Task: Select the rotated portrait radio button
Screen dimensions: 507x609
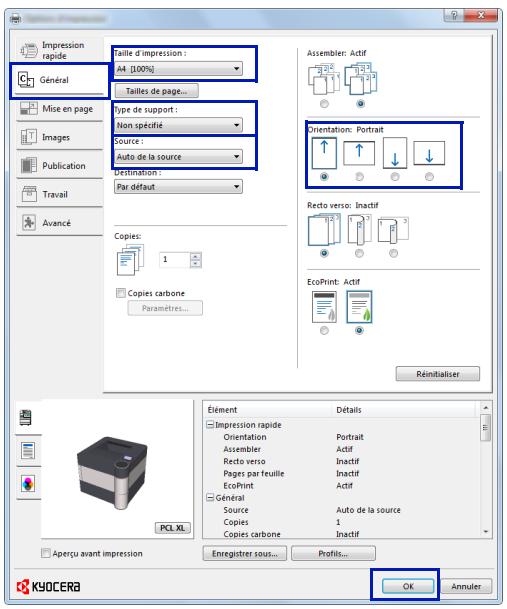Action: pyautogui.click(x=395, y=177)
